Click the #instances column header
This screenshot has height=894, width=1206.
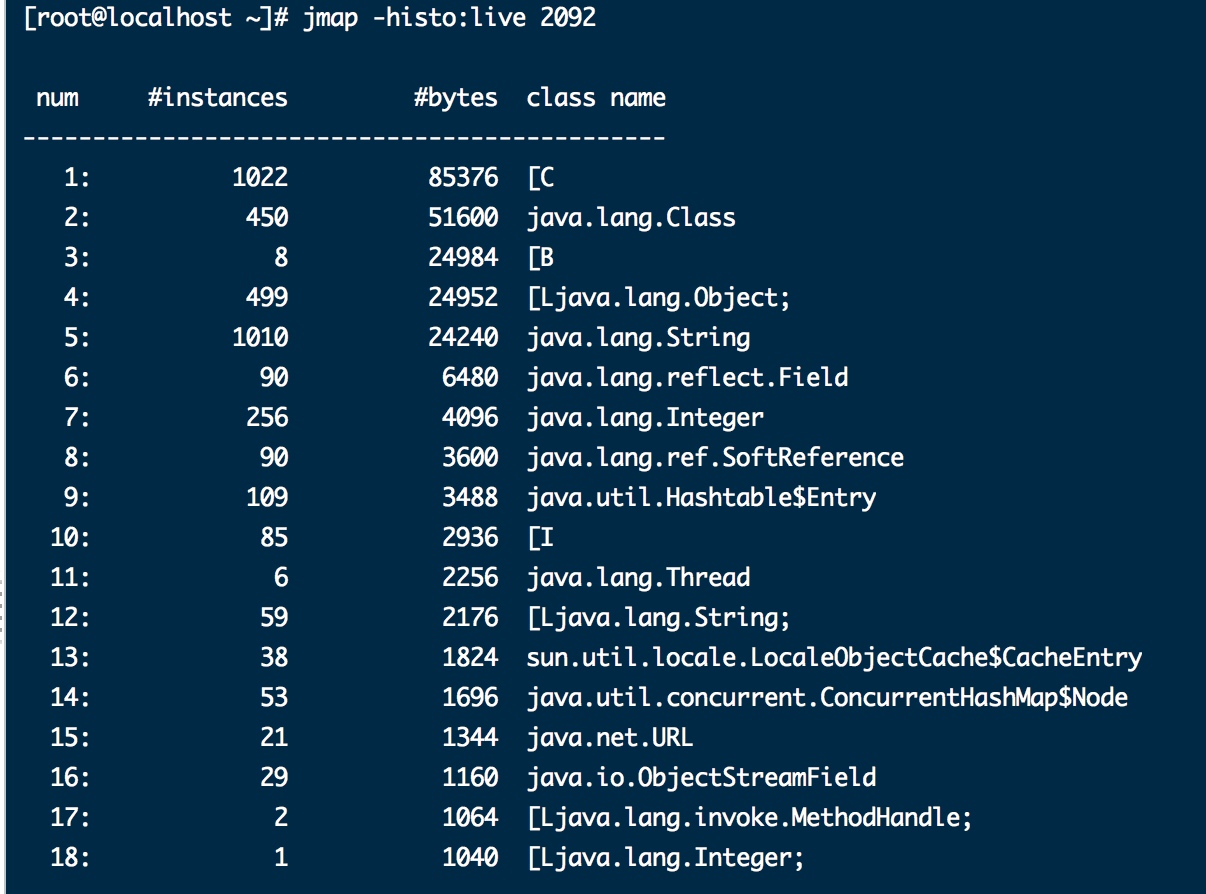tap(217, 98)
